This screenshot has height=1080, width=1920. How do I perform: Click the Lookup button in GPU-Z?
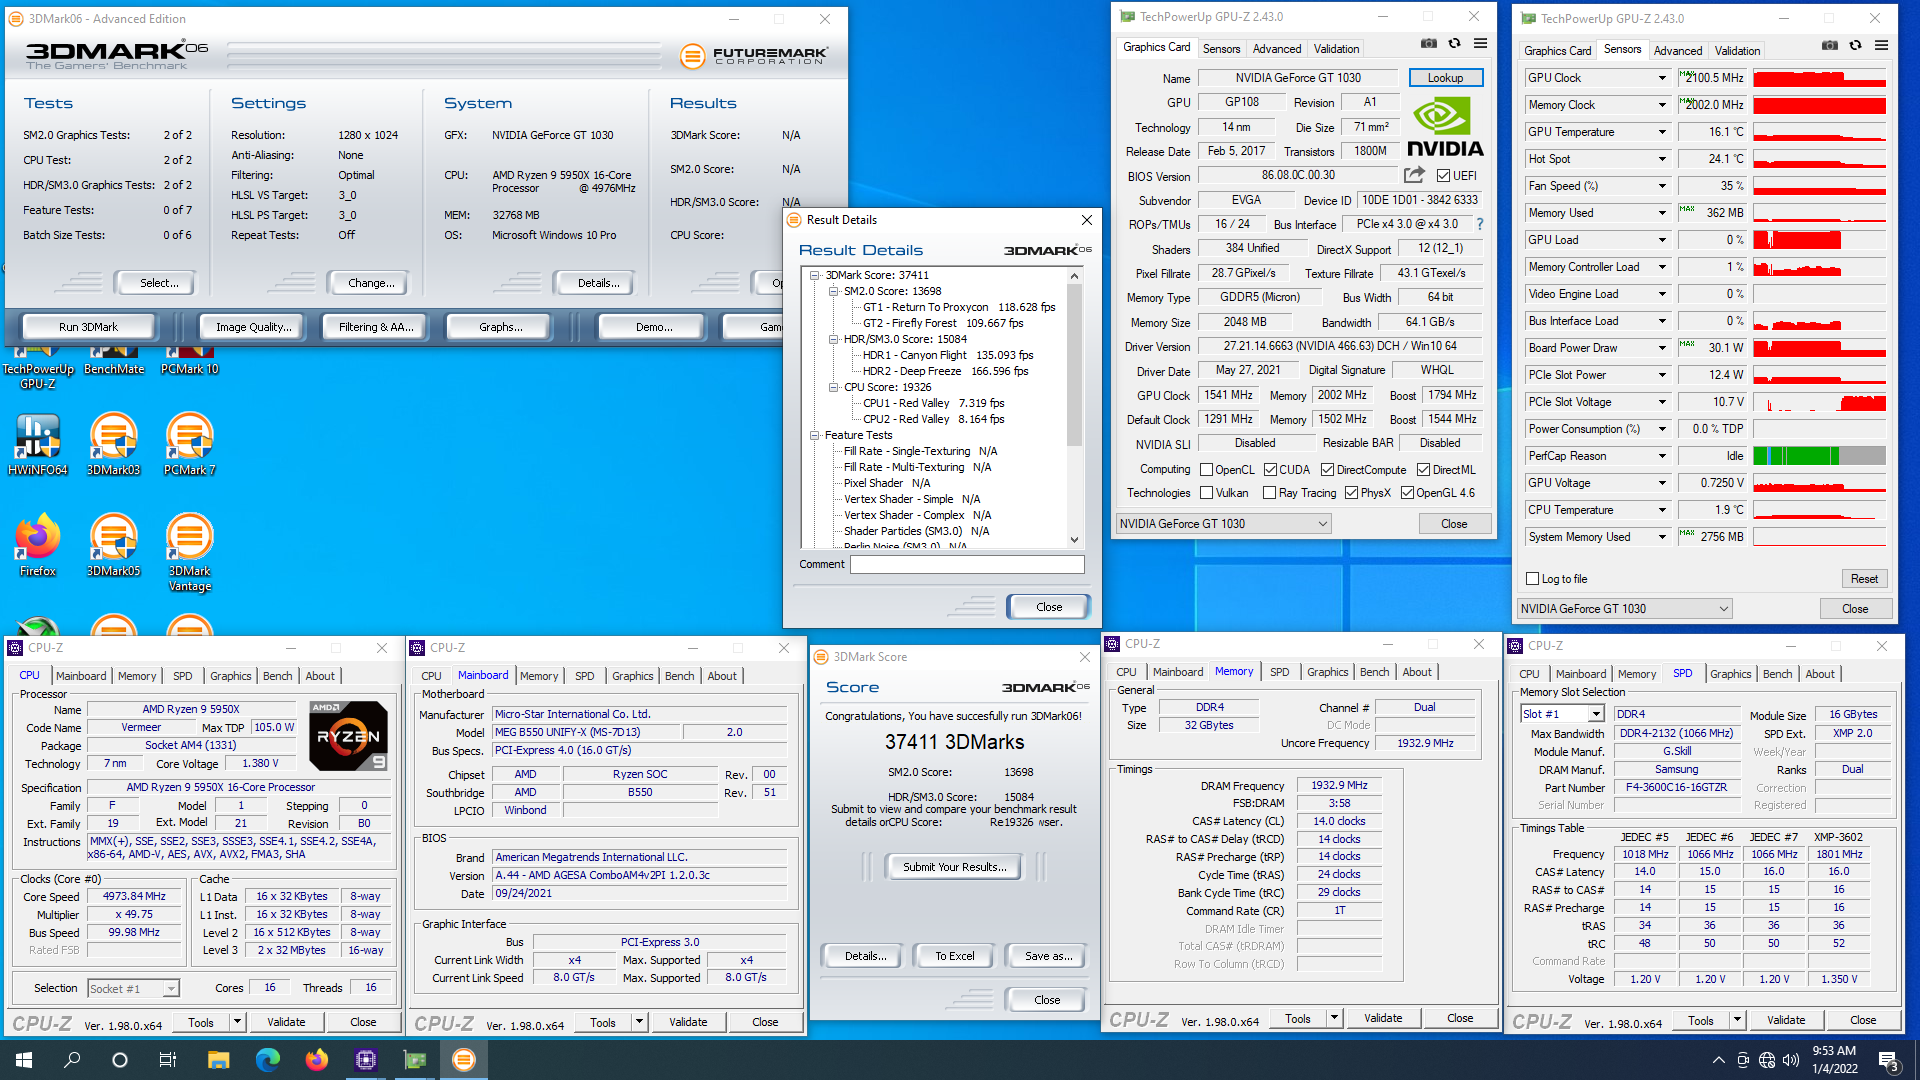1445,78
